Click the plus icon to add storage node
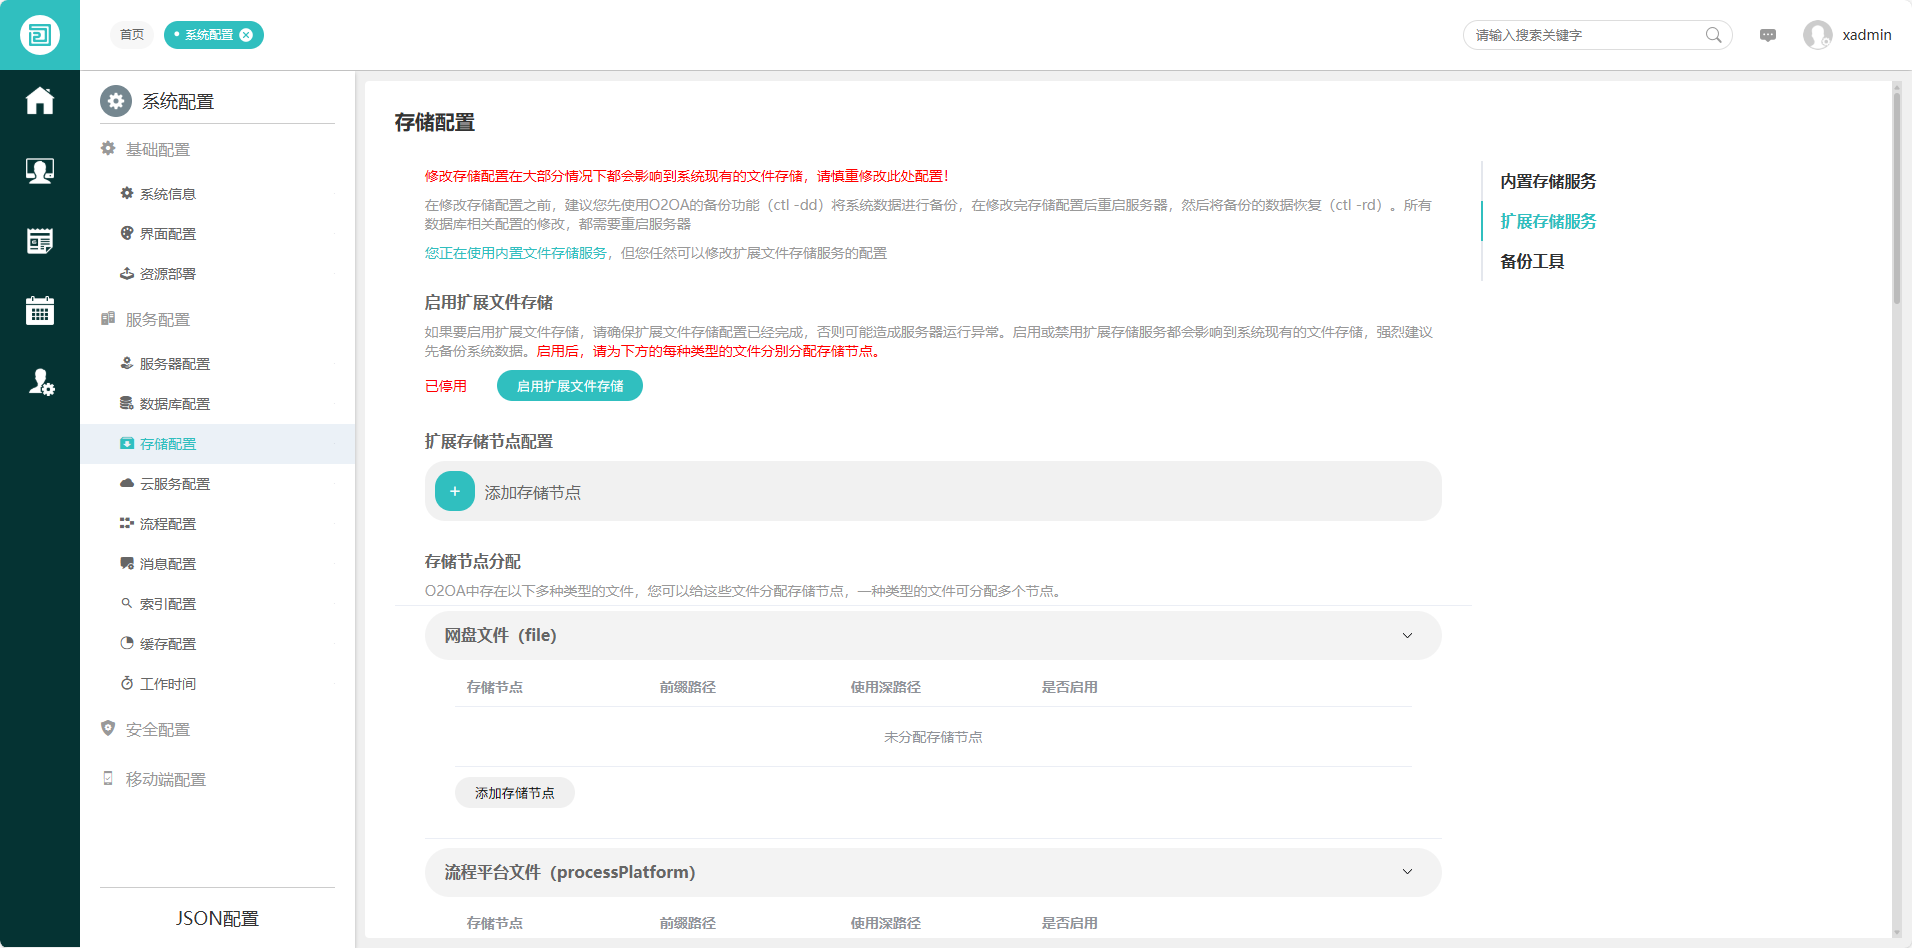The height and width of the screenshot is (948, 1912). (455, 491)
